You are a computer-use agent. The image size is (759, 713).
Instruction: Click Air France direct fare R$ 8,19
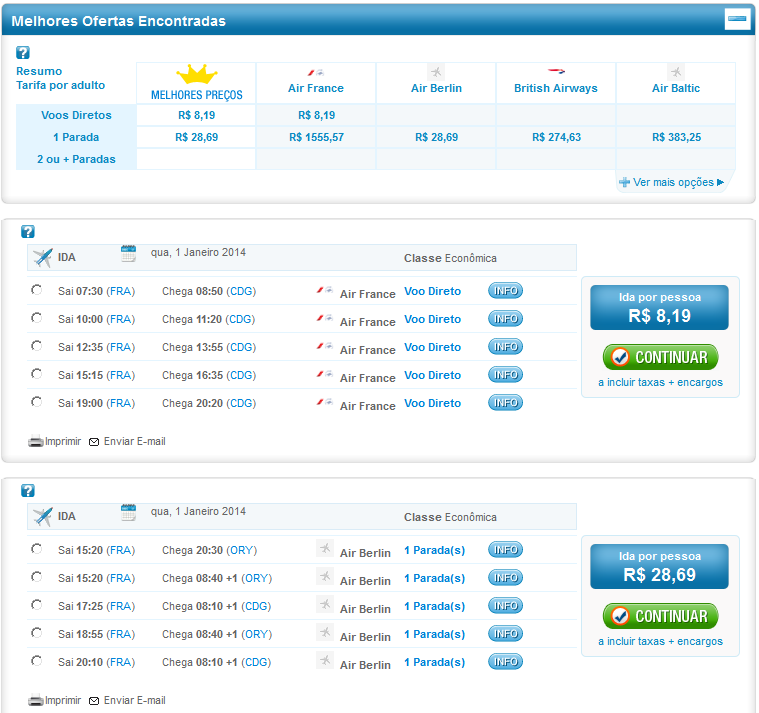click(317, 115)
